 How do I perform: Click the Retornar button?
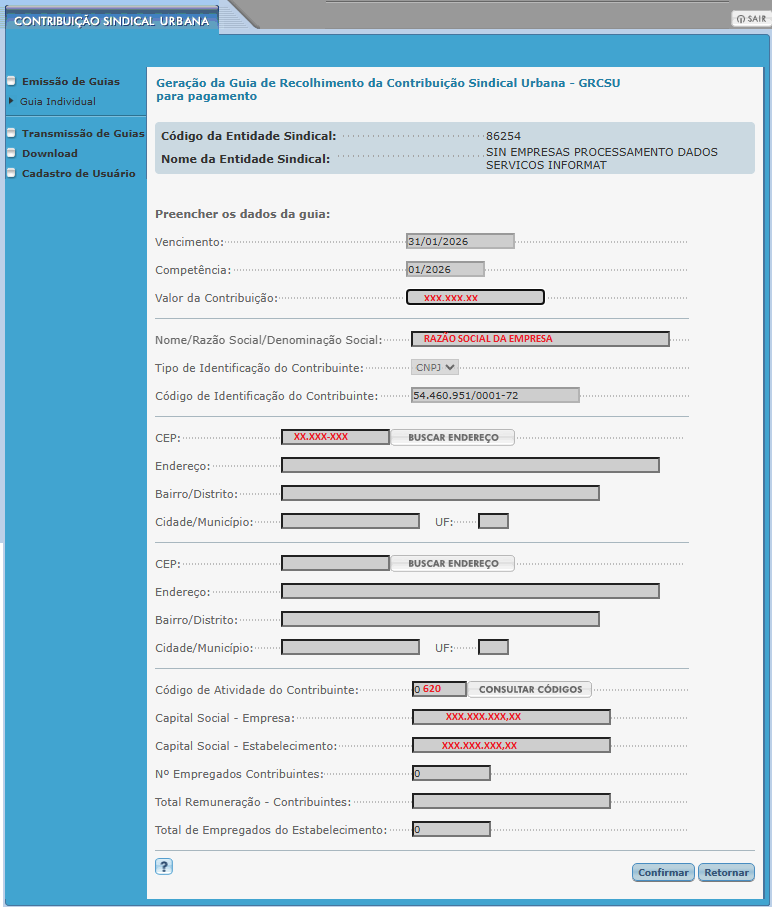click(x=726, y=872)
